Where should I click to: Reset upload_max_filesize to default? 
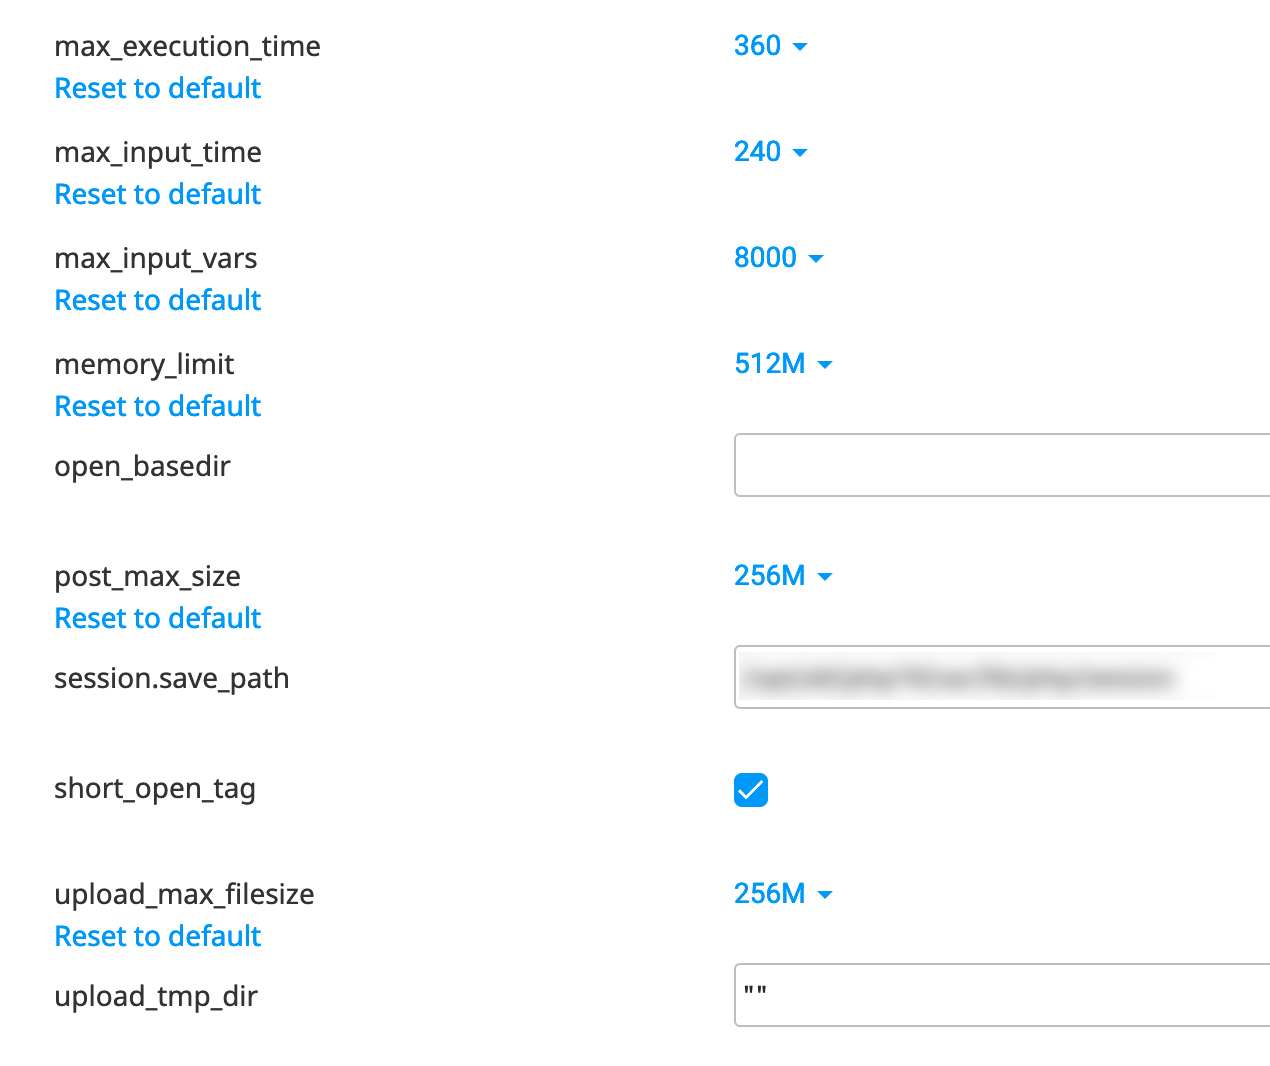click(x=158, y=936)
